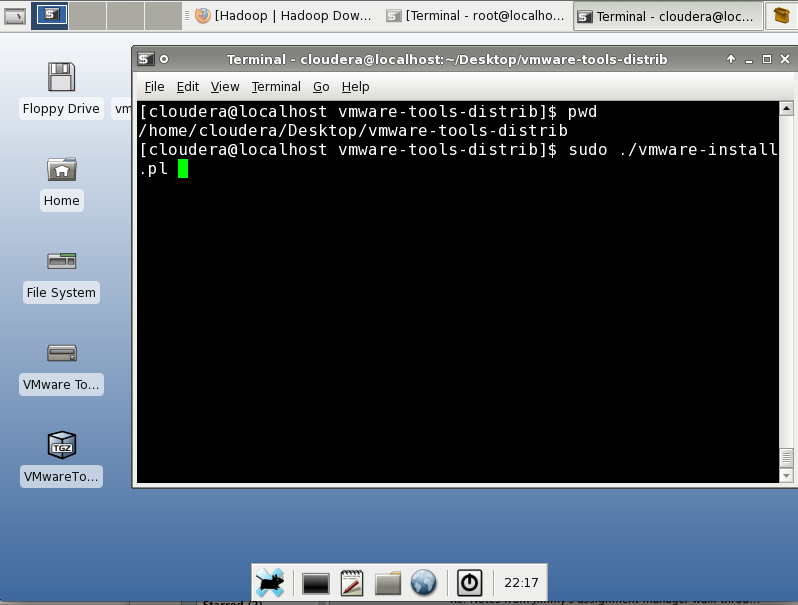Open terminal window menu icon in titlebar
798x605 pixels.
pos(145,60)
